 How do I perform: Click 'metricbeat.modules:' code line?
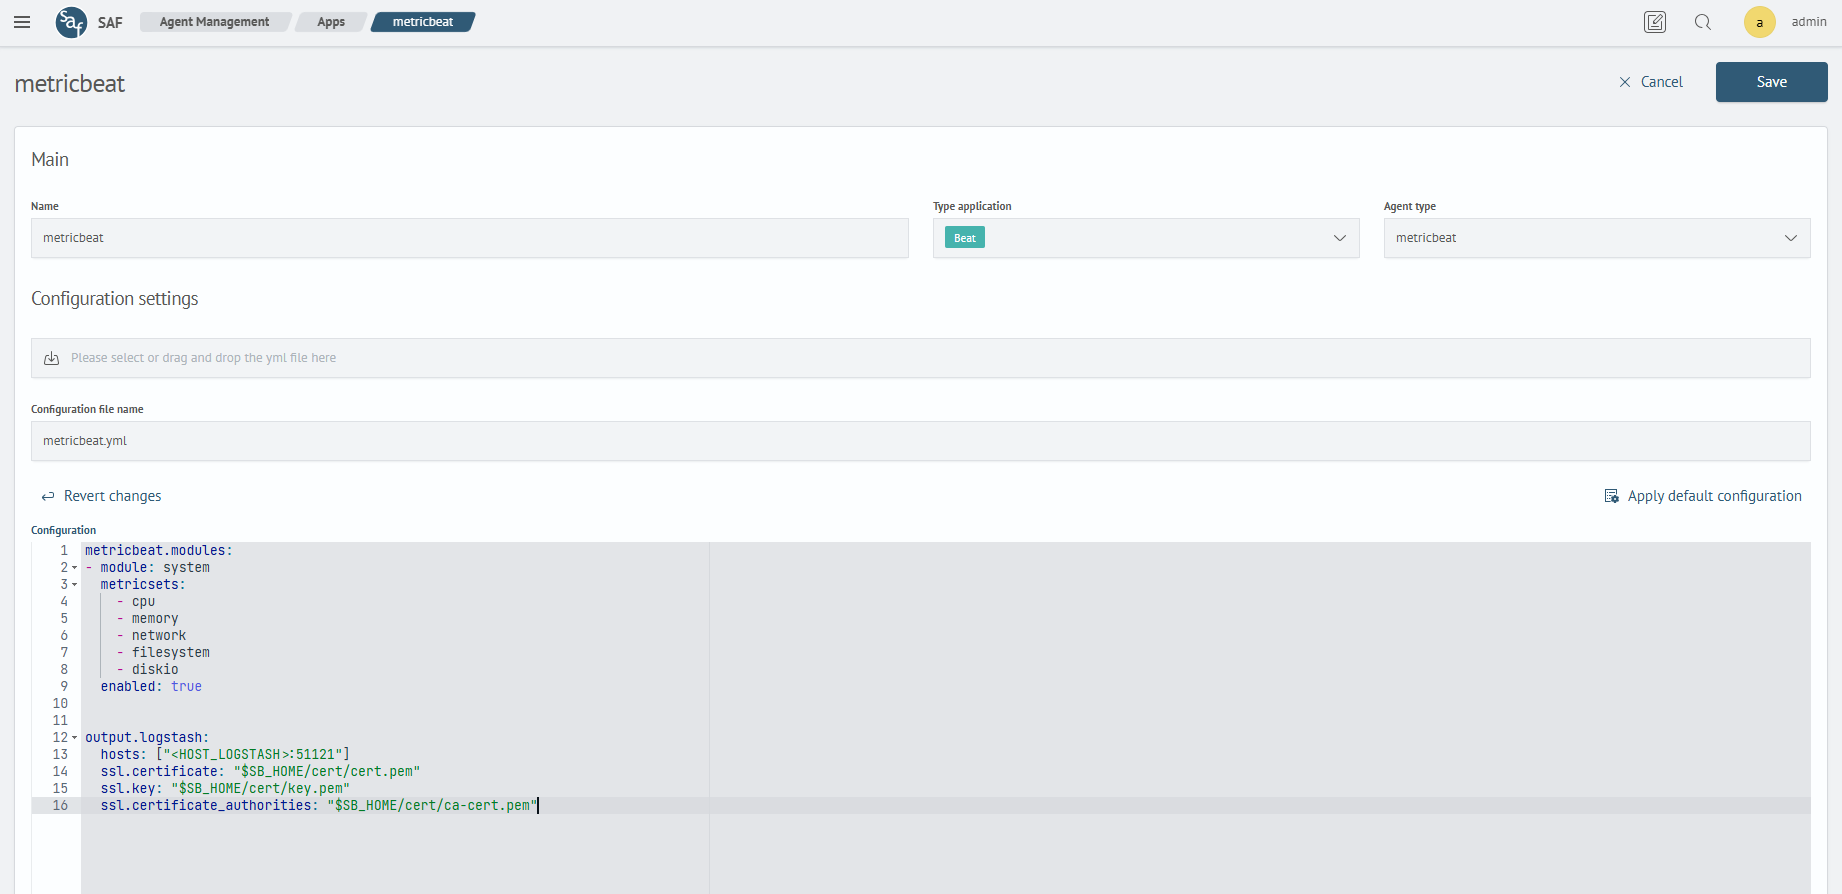158,551
